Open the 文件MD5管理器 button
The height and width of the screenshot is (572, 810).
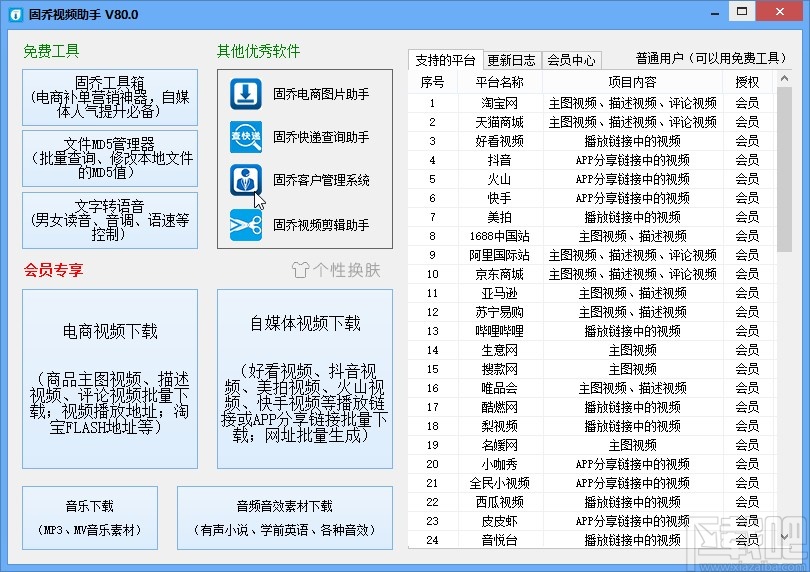(x=110, y=158)
